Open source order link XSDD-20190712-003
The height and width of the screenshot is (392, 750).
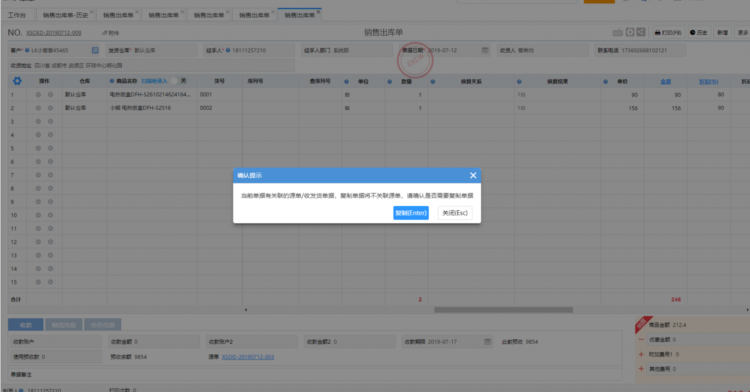[x=248, y=357]
